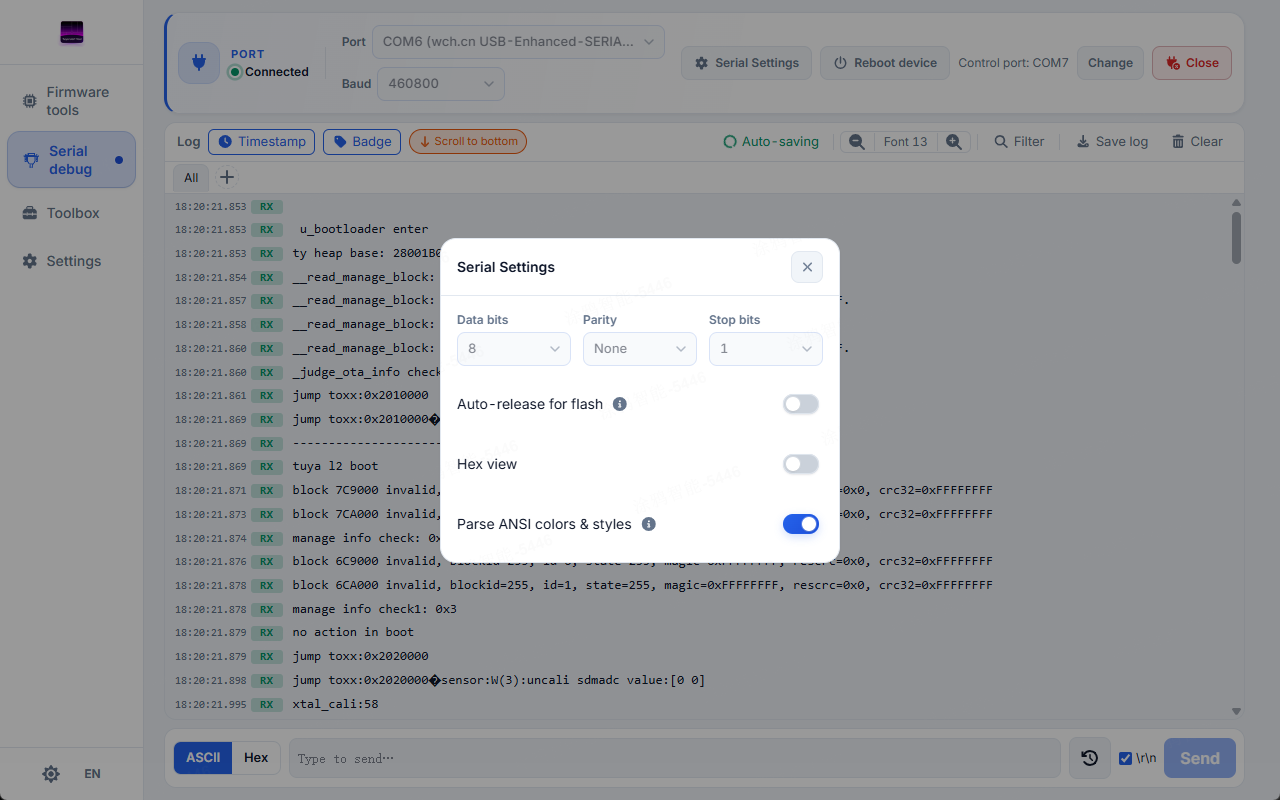This screenshot has width=1280, height=800.
Task: Close the Serial Settings dialog
Action: coord(807,267)
